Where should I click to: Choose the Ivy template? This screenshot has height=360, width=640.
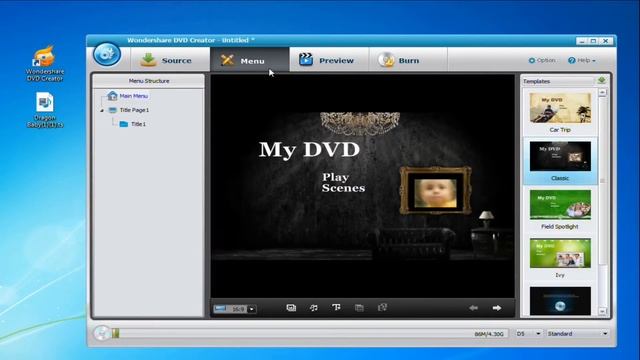pos(560,258)
